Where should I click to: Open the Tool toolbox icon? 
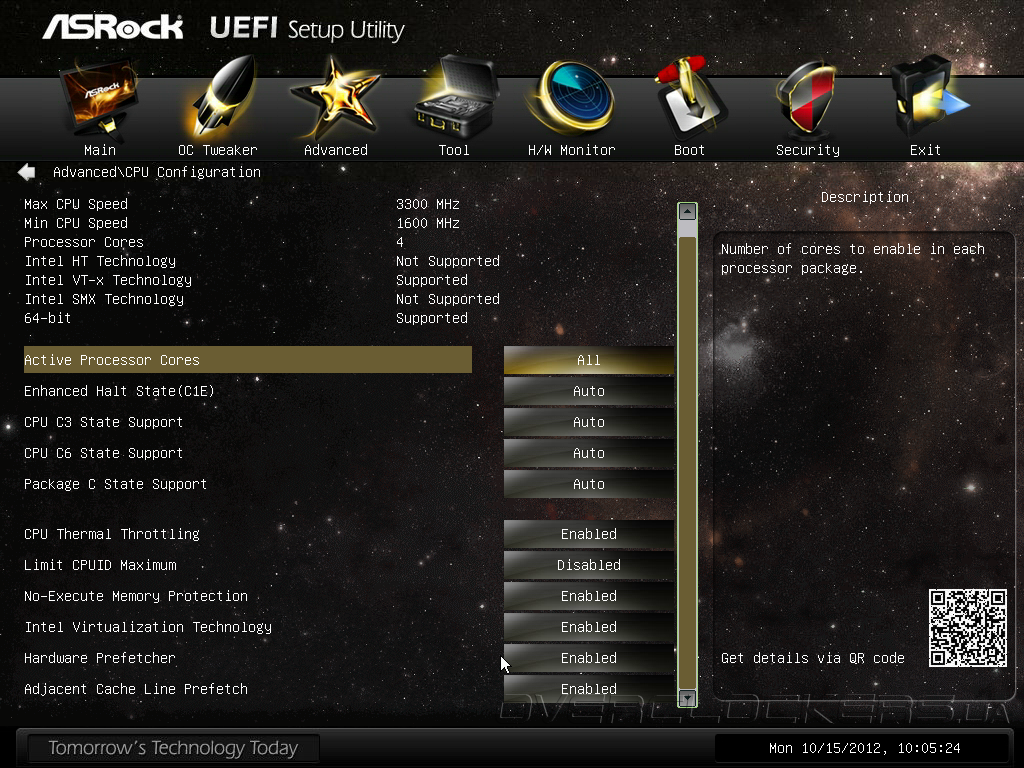point(455,97)
